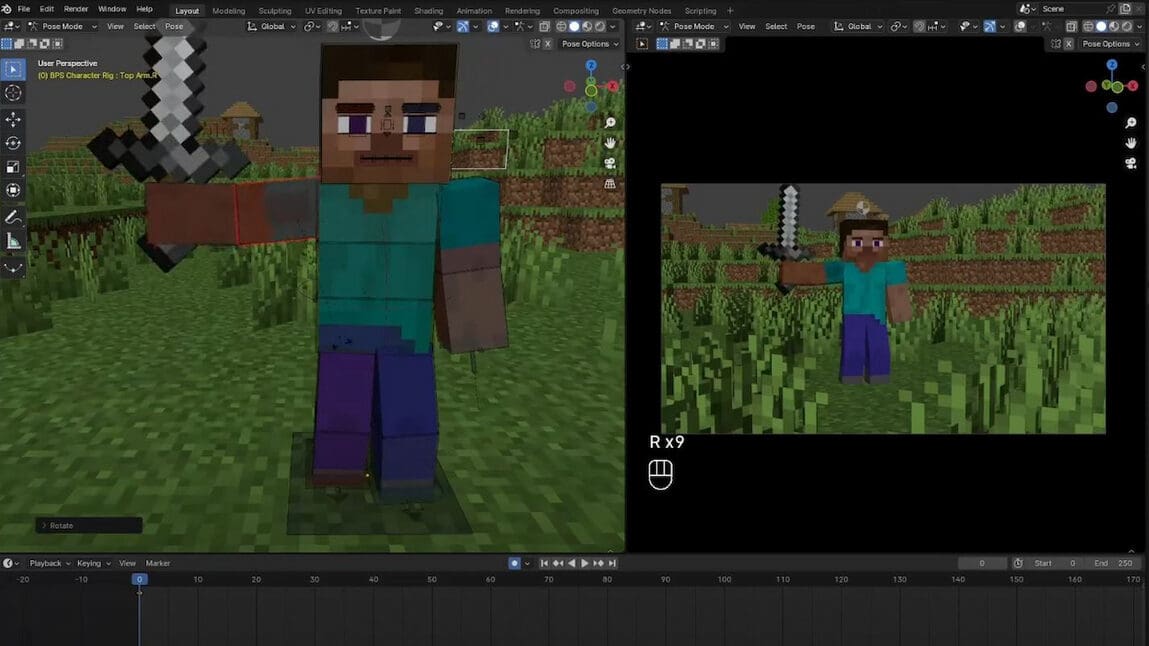Open Pose menu in left viewport header

click(174, 26)
